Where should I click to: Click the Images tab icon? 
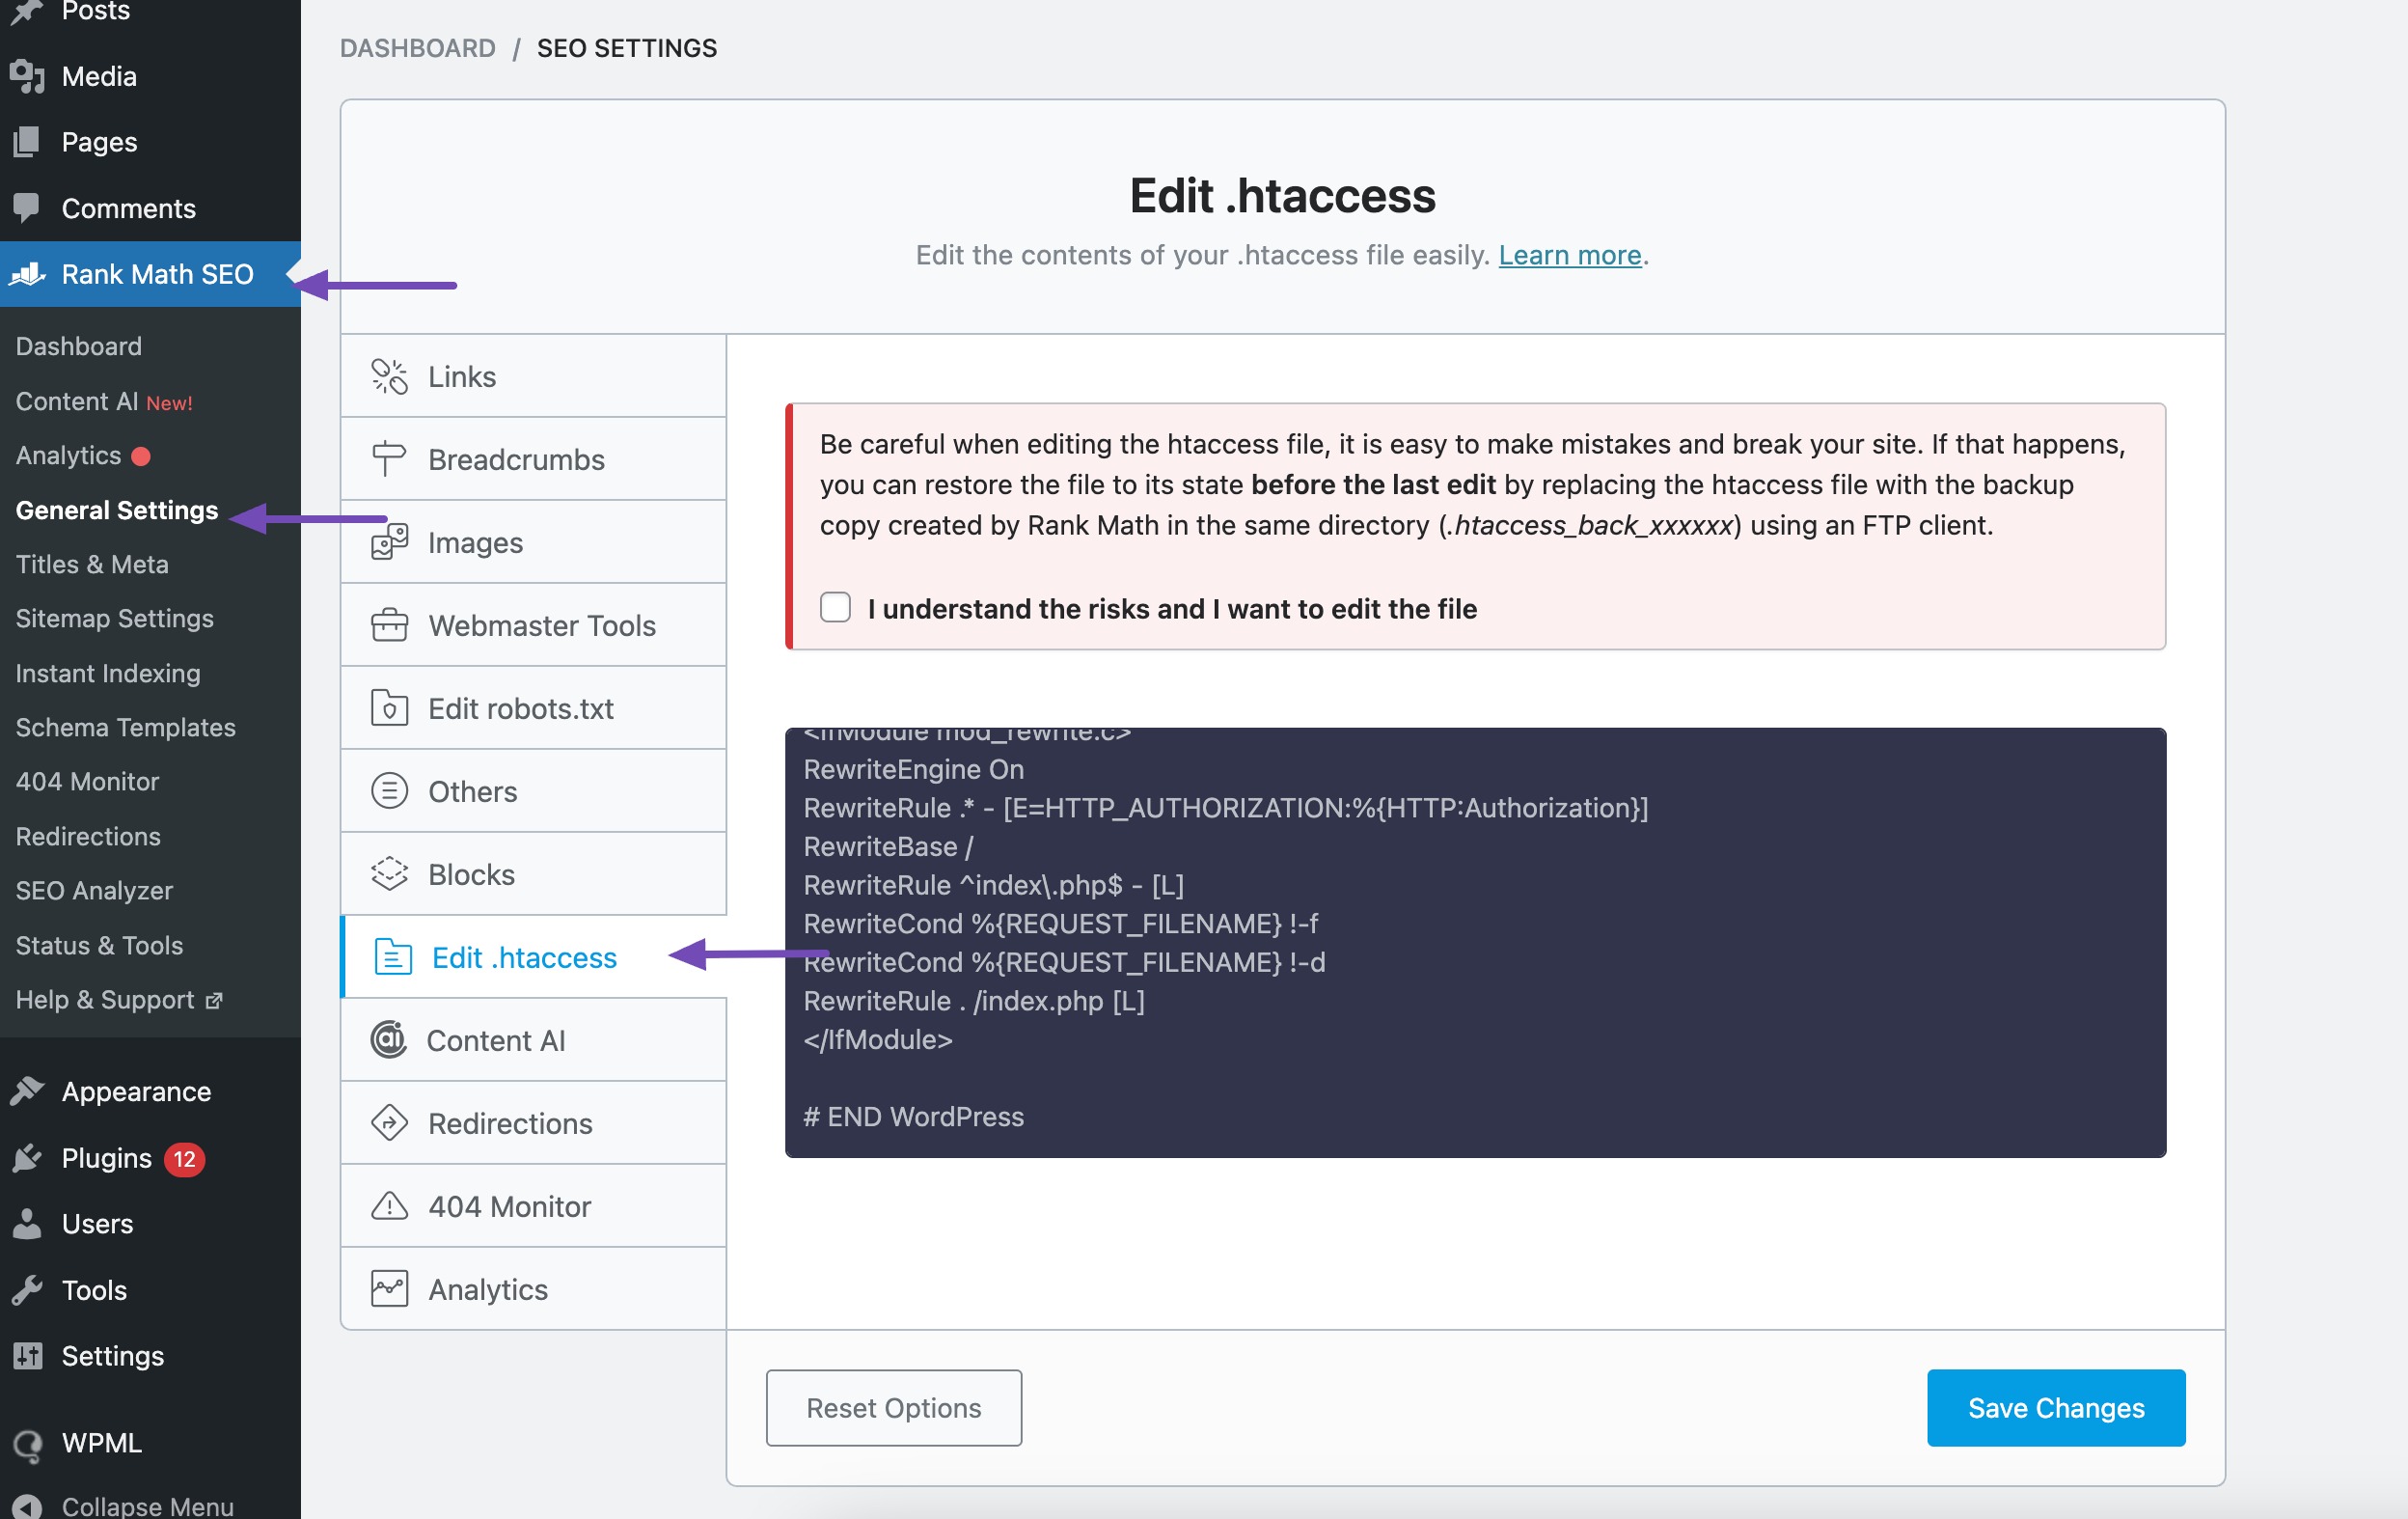[389, 543]
